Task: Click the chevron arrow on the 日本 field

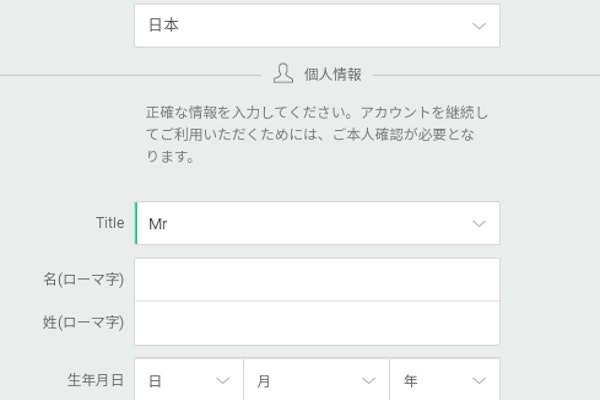Action: pos(479,26)
